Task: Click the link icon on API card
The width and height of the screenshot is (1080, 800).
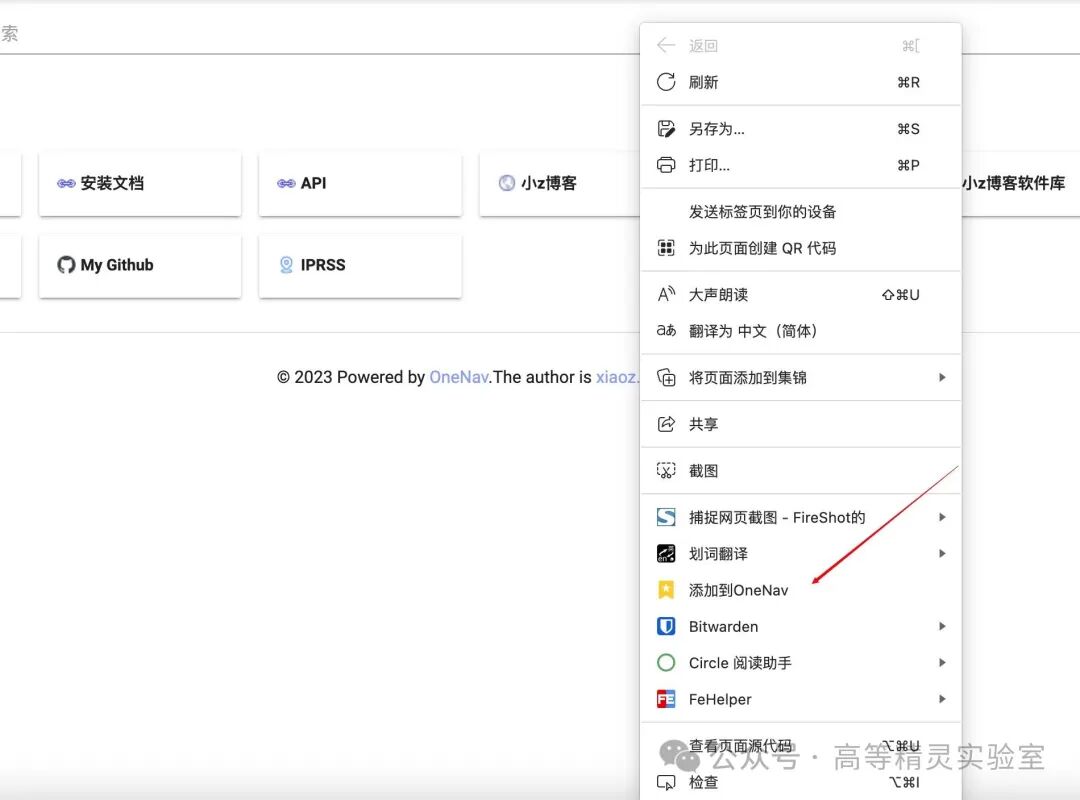Action: pos(286,183)
